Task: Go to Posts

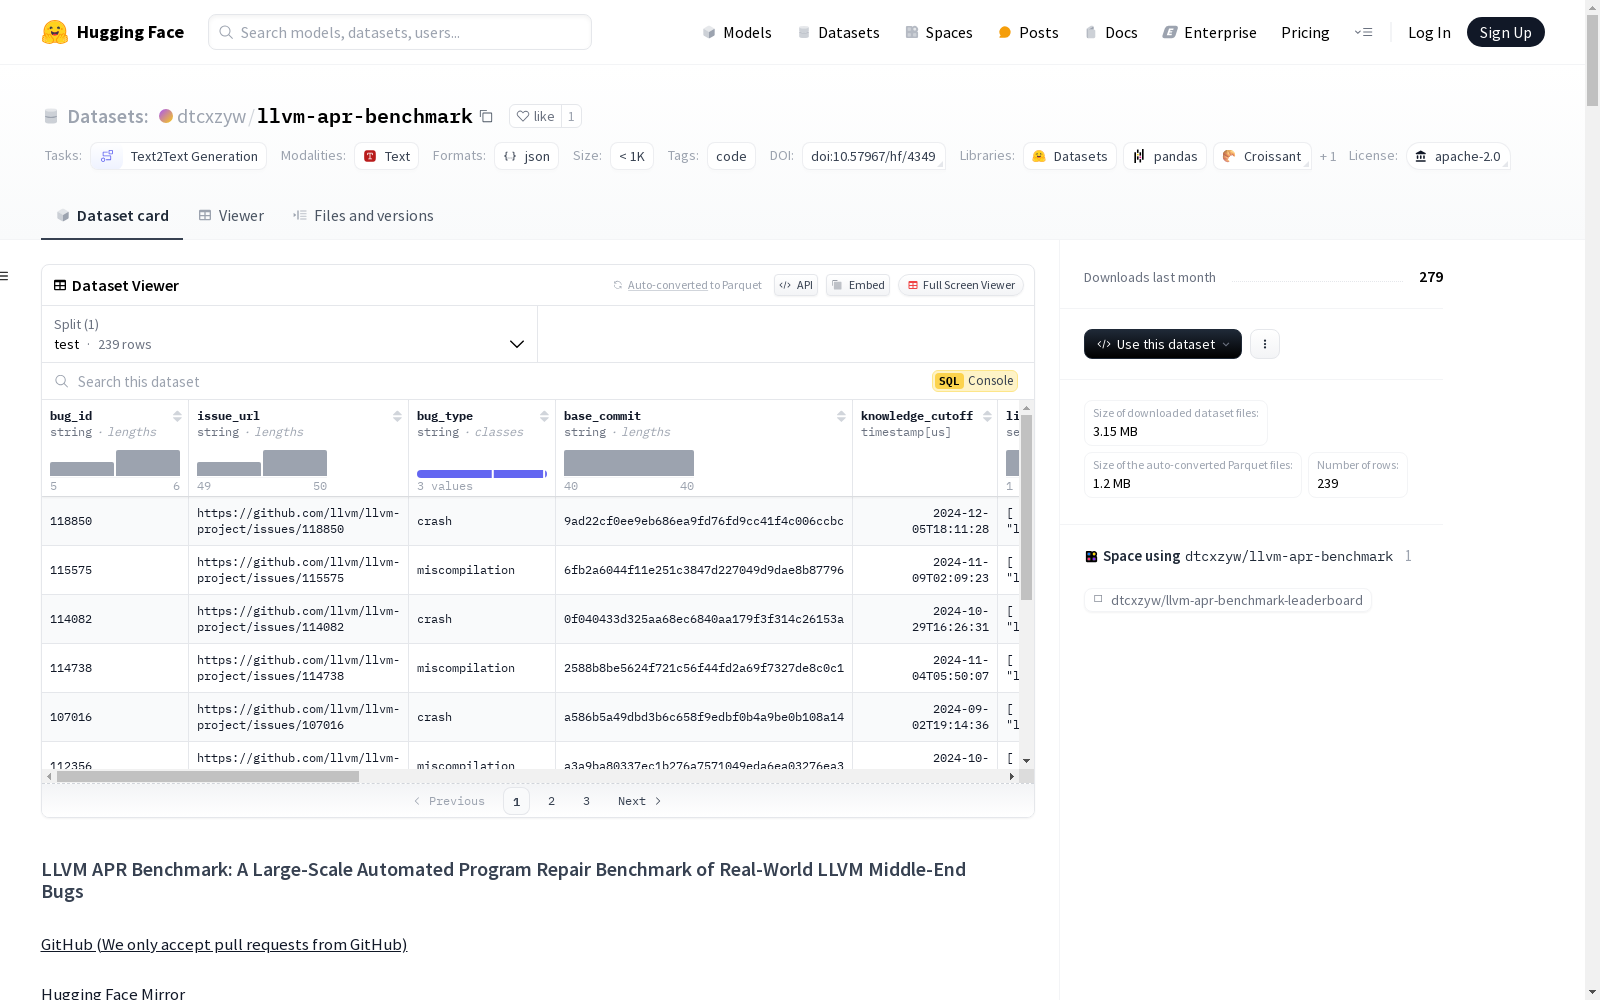Action: coord(1028,32)
